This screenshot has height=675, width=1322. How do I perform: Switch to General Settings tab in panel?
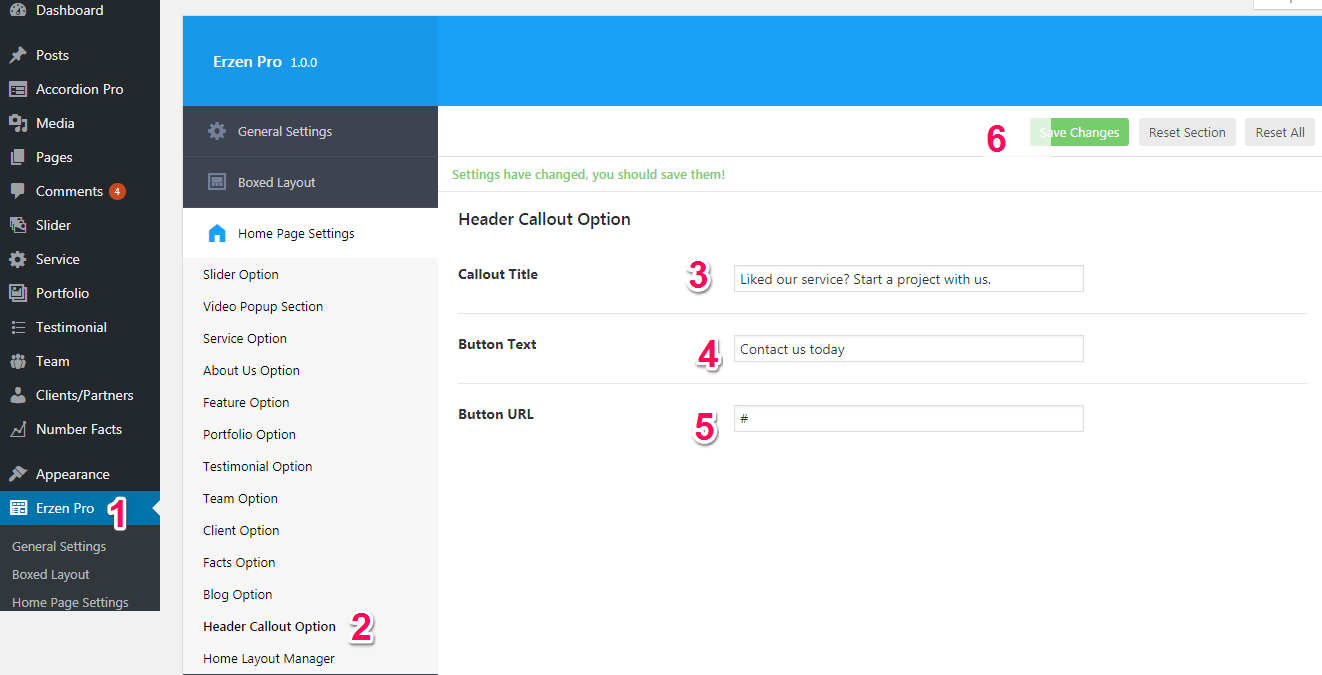click(x=310, y=131)
